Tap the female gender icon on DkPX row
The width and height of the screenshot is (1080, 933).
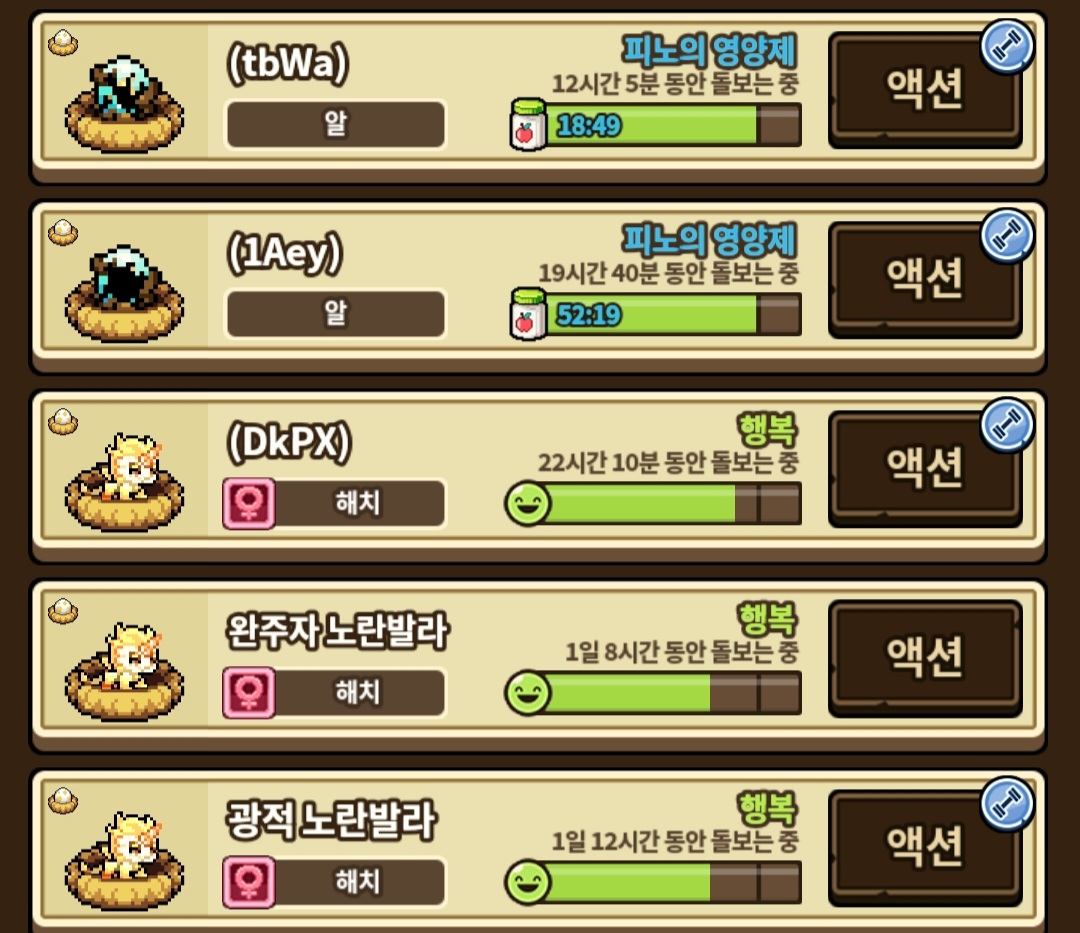pos(249,503)
